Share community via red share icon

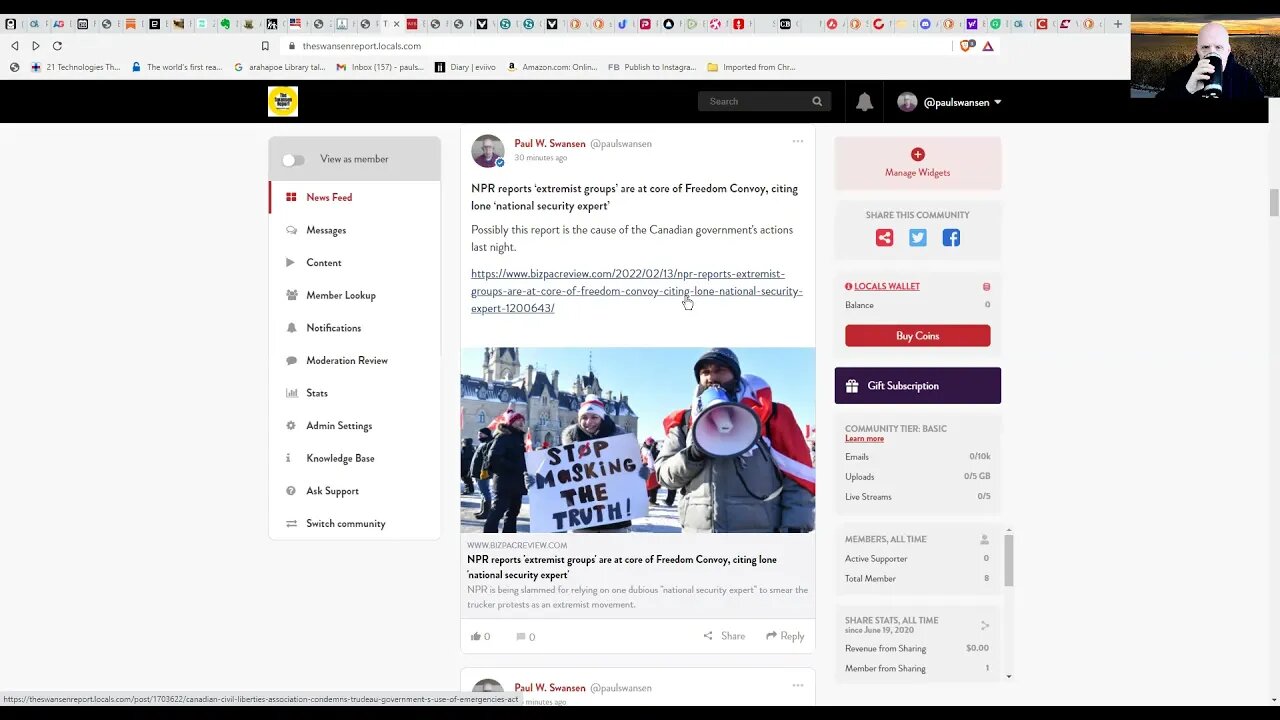[x=884, y=238]
